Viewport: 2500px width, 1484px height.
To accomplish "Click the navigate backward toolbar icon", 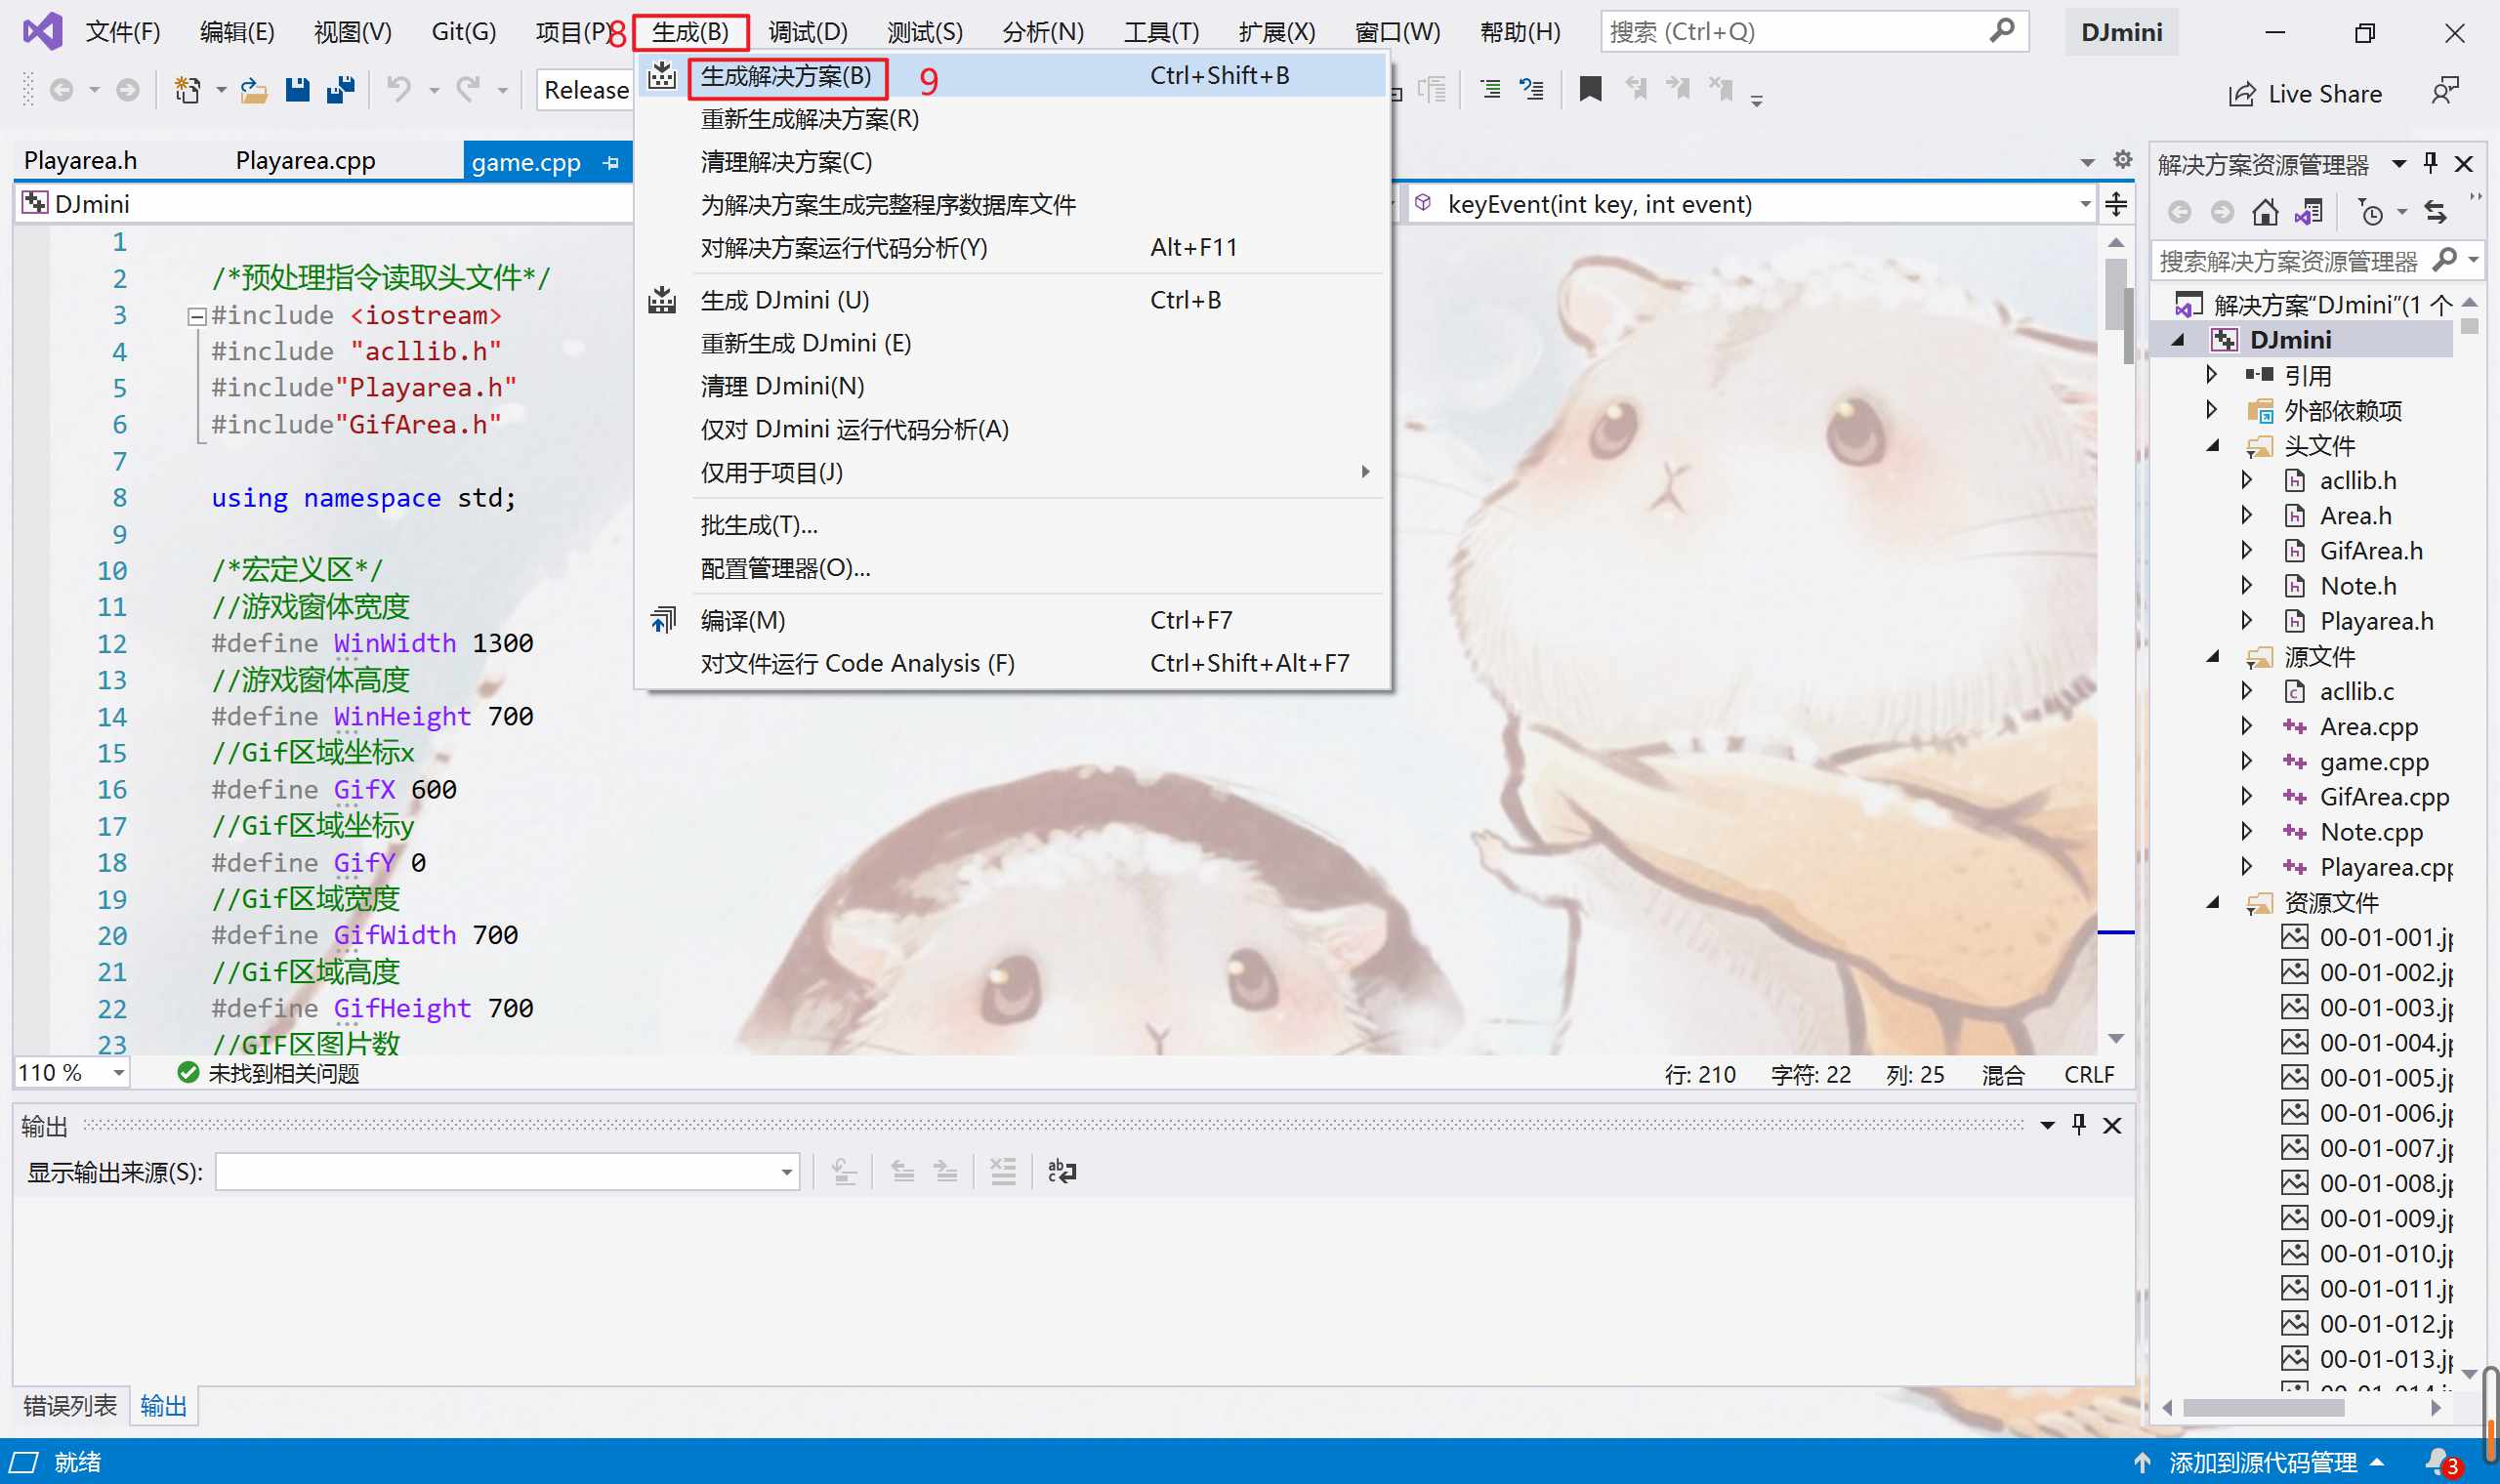I will 62,90.
